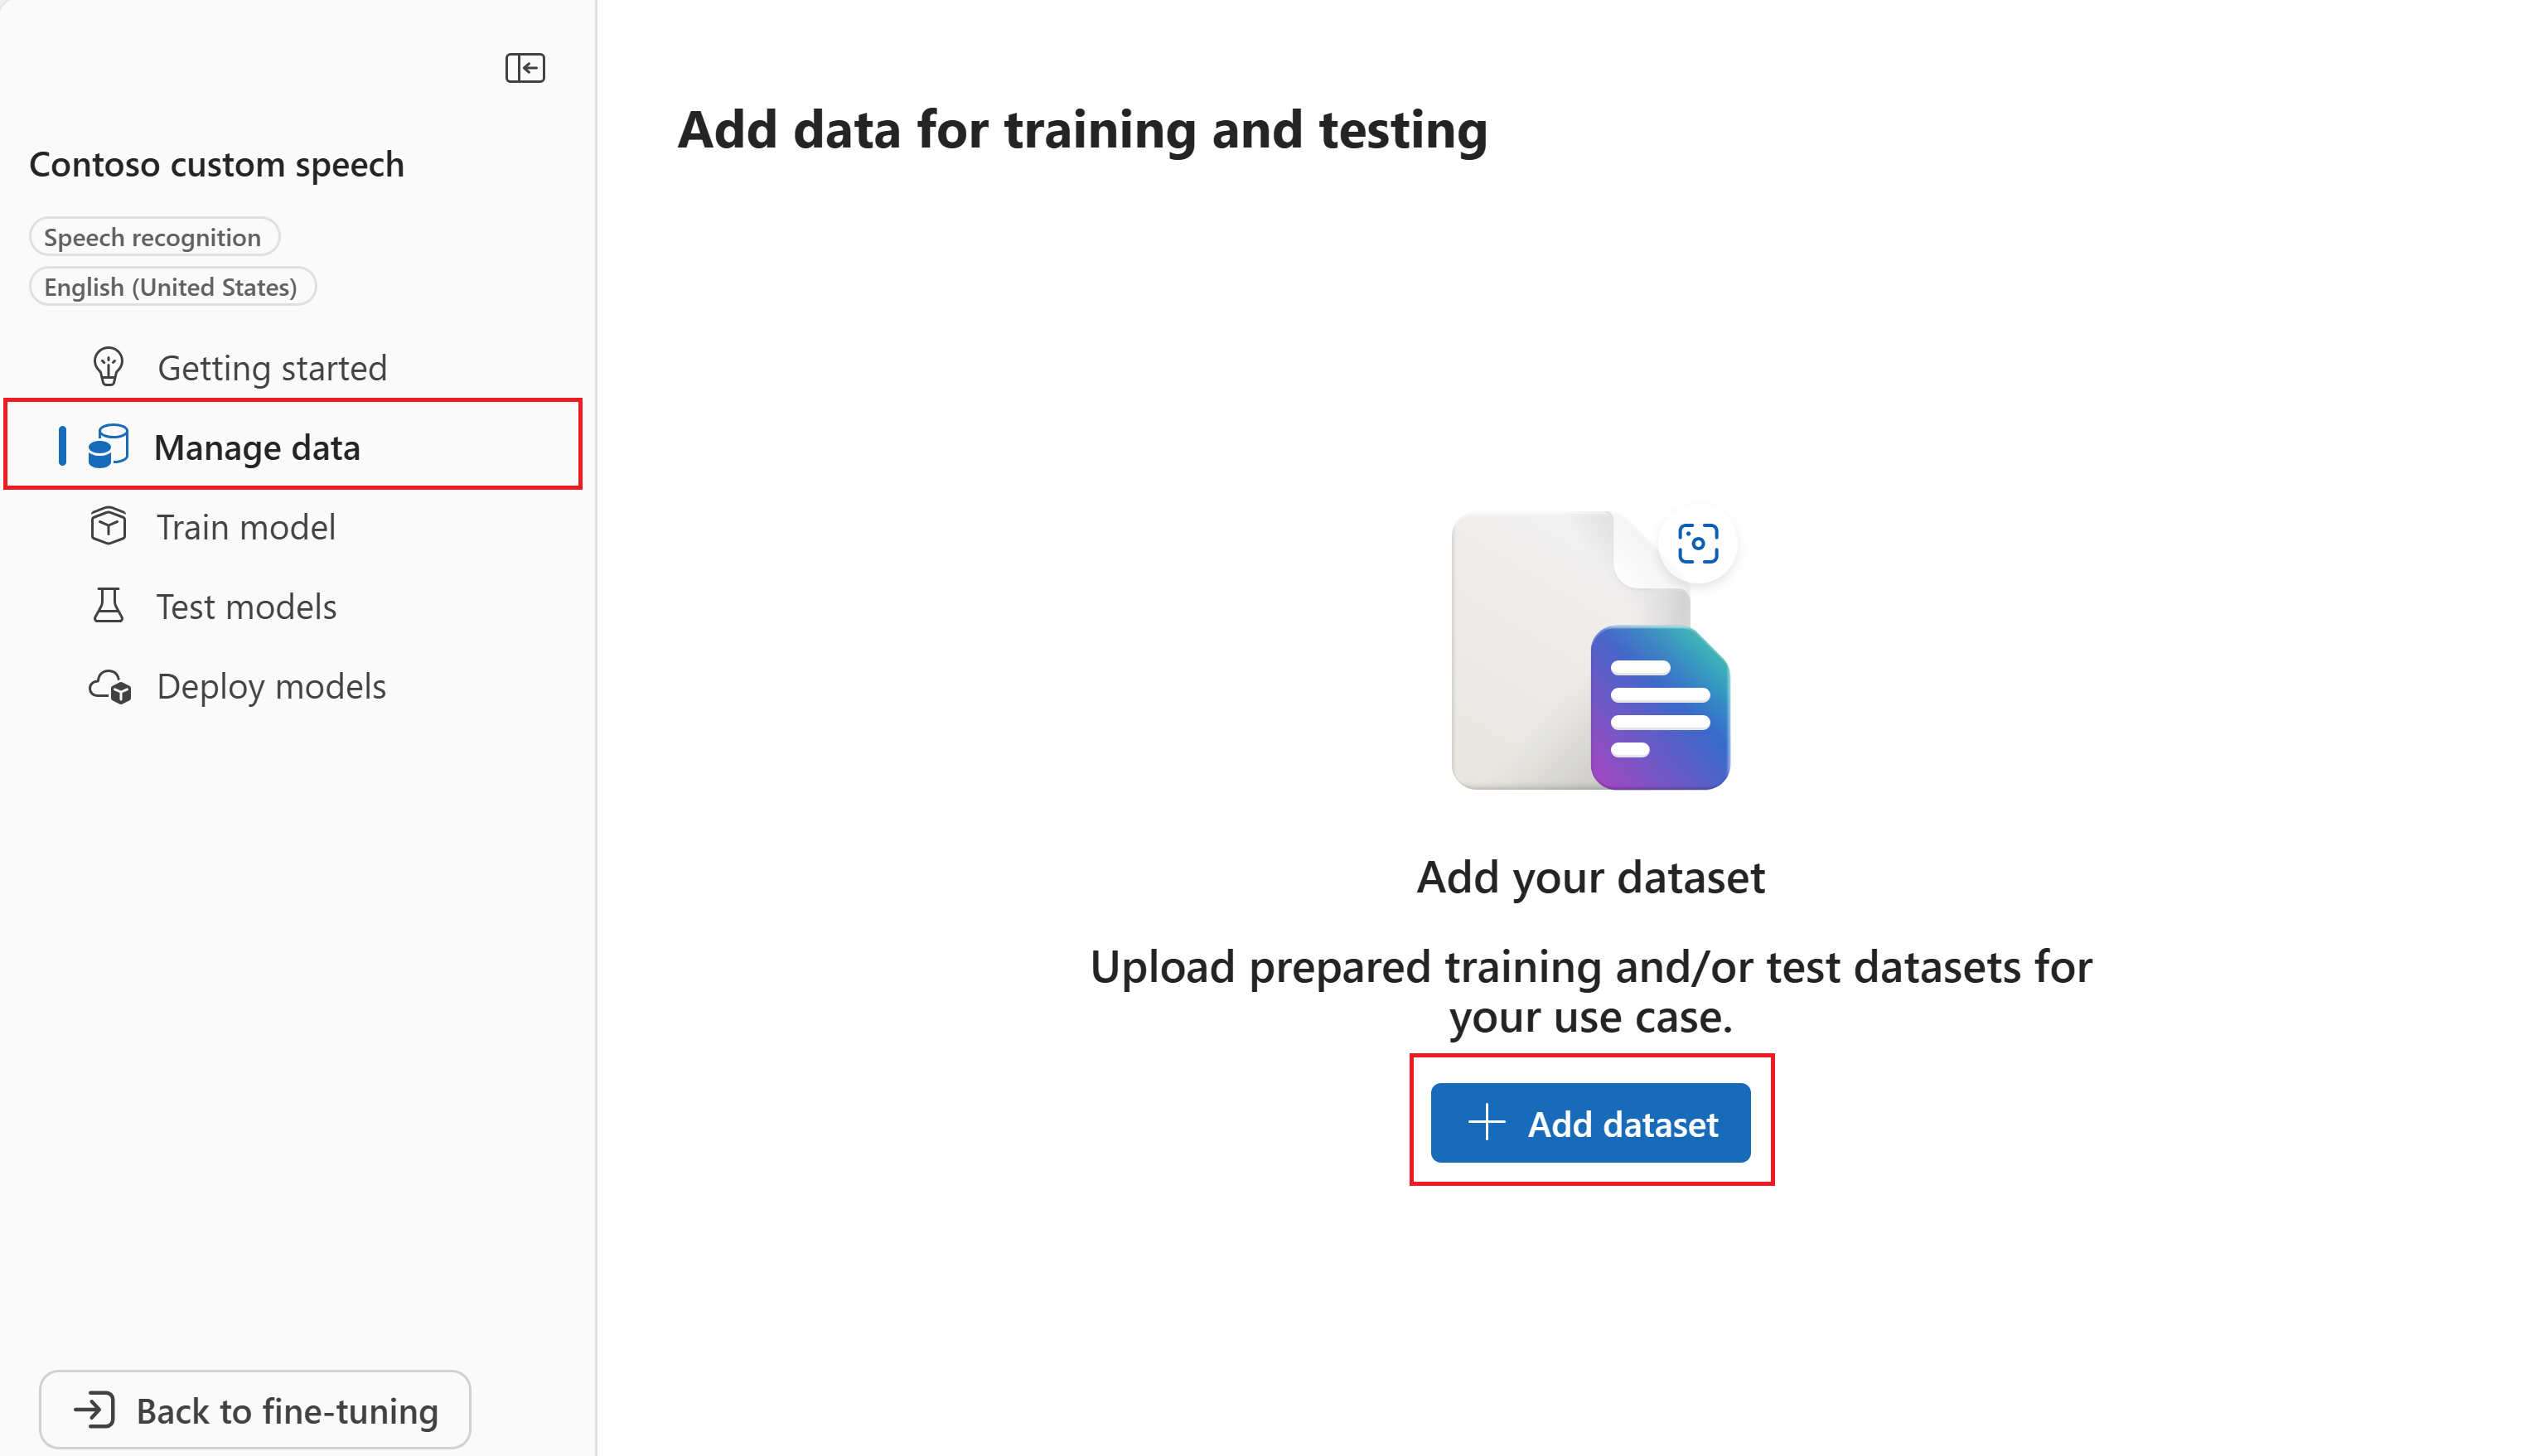Click the English (United States) language tag
This screenshot has height=1456, width=2525.
click(171, 287)
